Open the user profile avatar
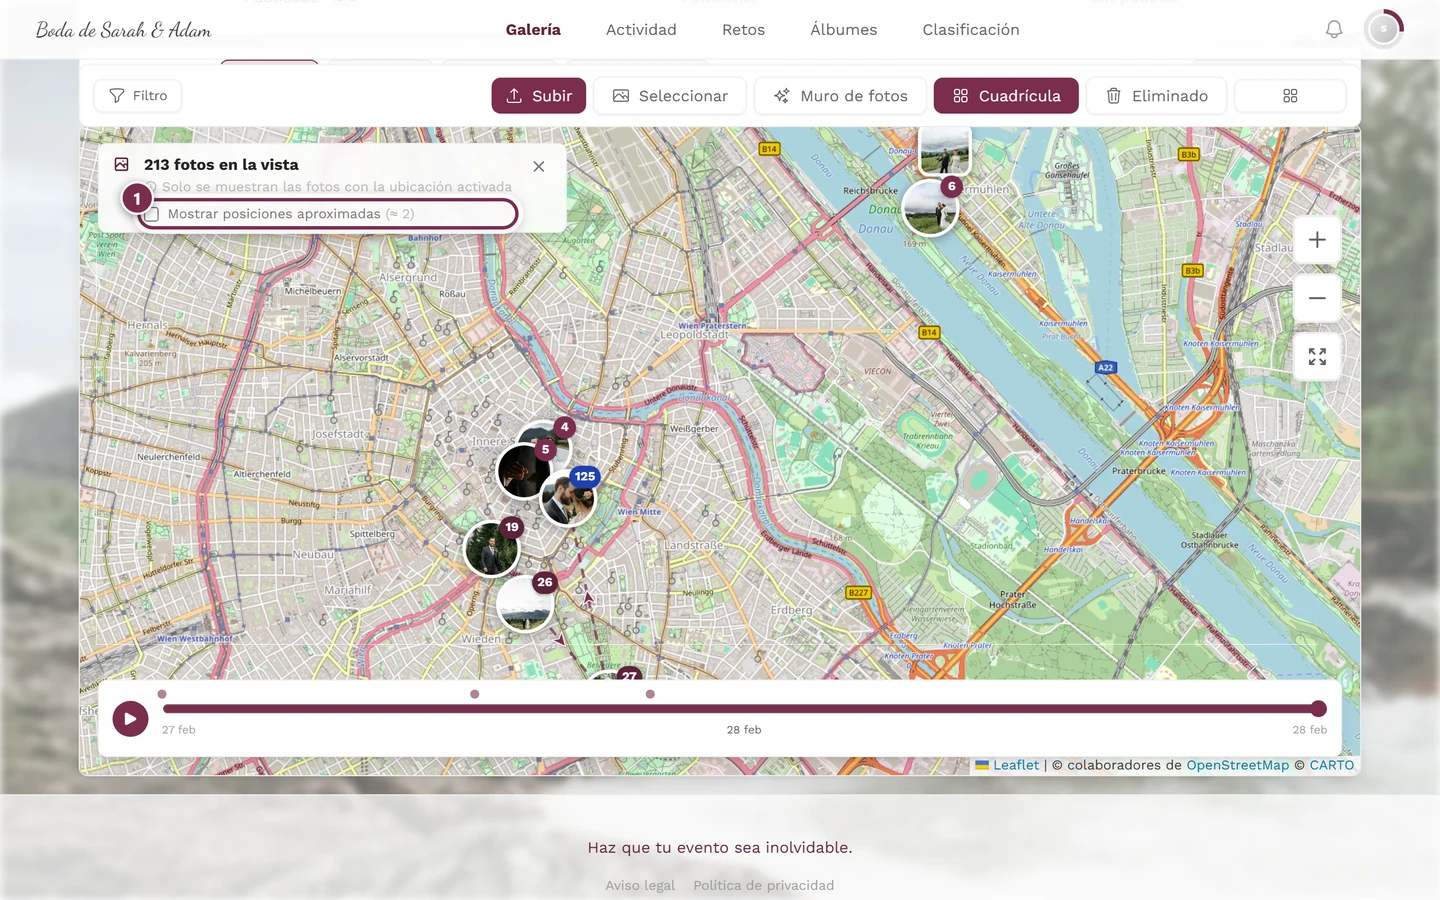 tap(1384, 30)
